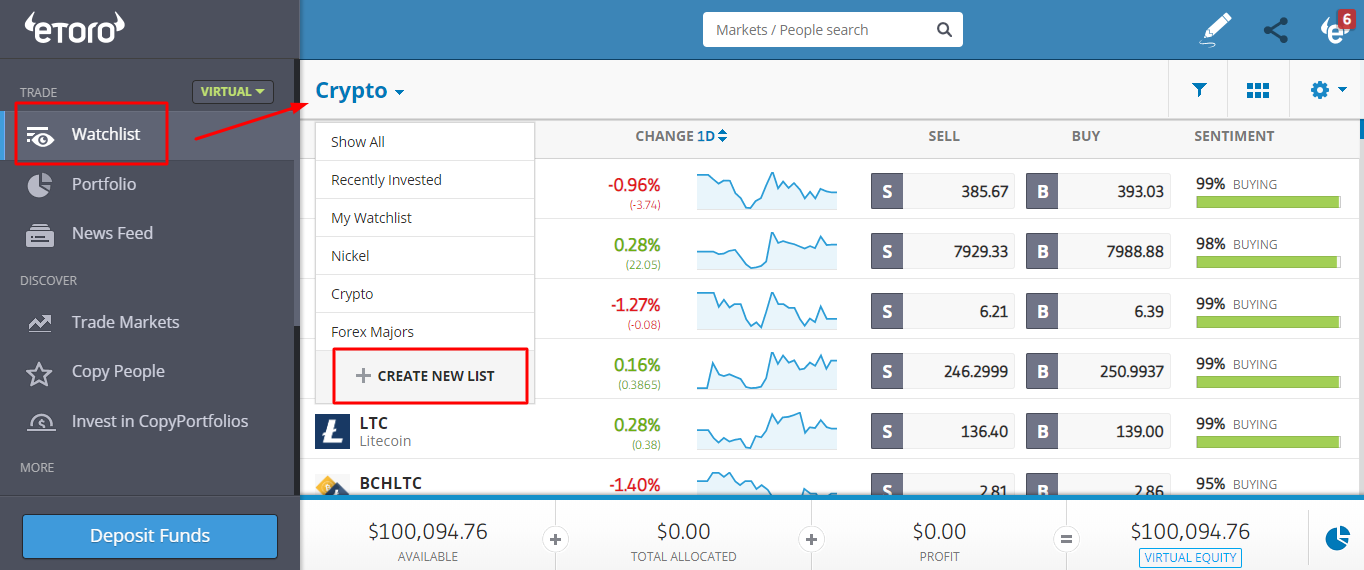Click the Litecoin LTC logo
Screen dimensions: 1364x570
coord(332,431)
